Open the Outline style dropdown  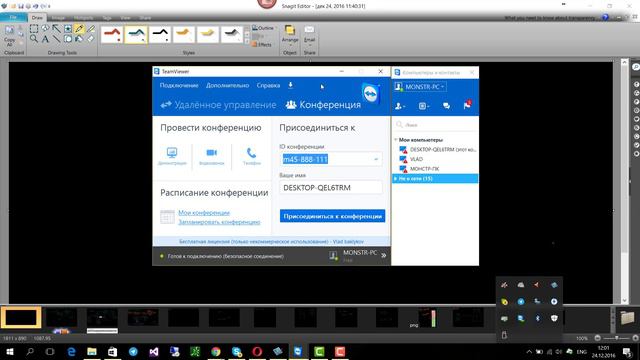click(x=263, y=28)
